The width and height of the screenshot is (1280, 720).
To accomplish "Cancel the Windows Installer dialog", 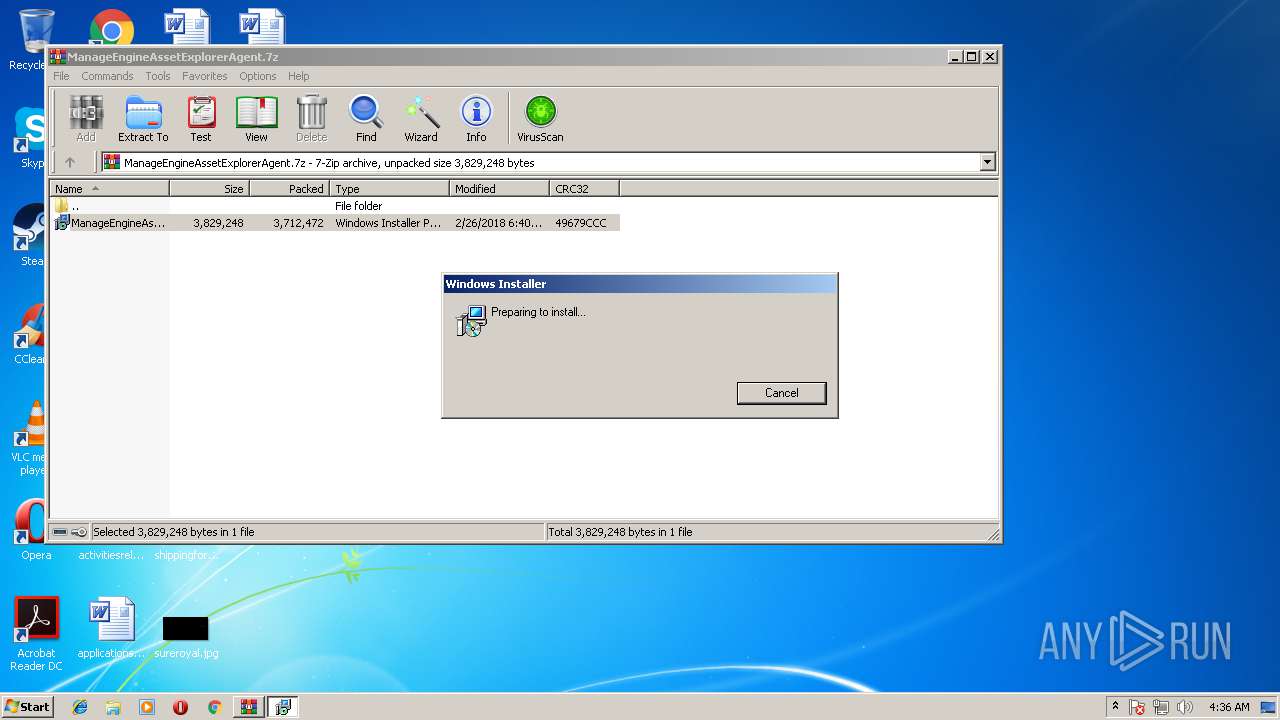I will tap(781, 393).
